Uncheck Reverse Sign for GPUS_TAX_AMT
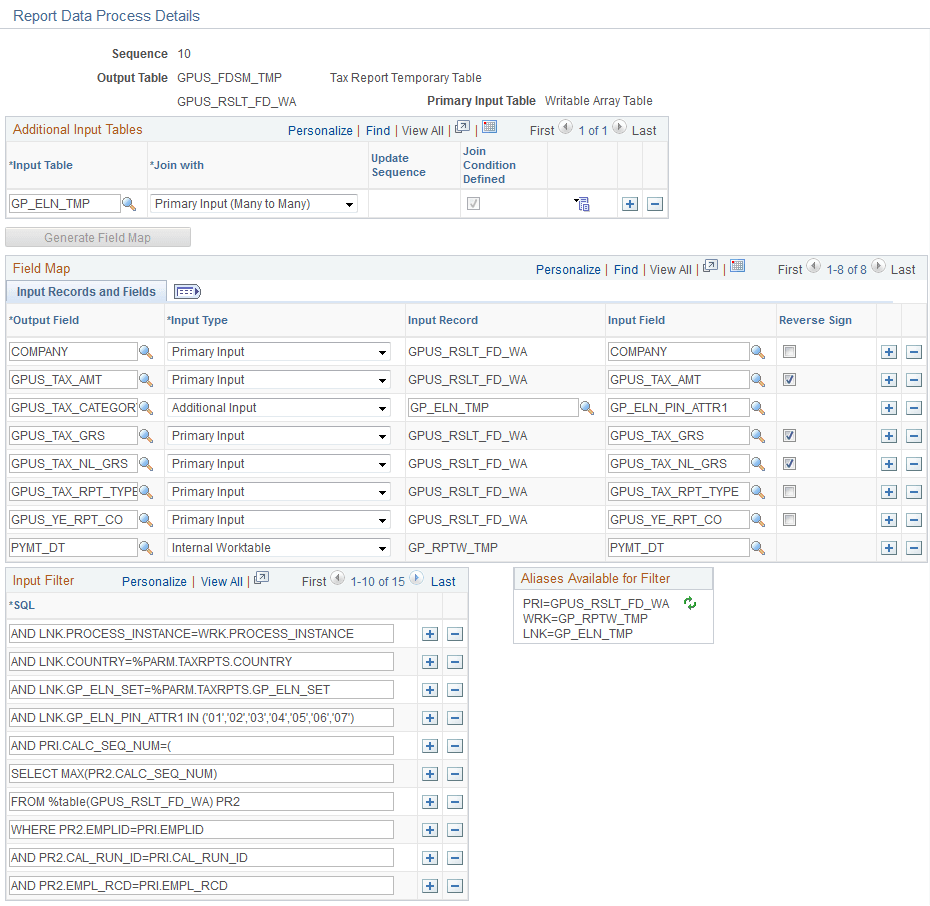 tap(789, 379)
